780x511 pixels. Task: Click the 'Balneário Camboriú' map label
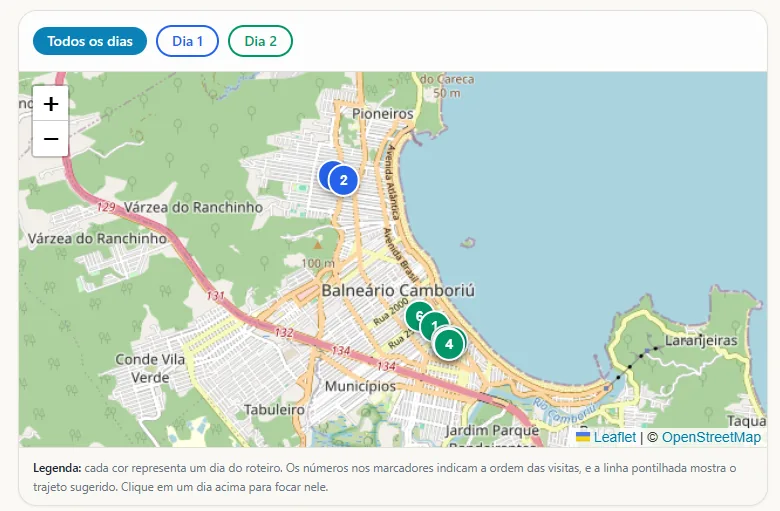(x=398, y=290)
